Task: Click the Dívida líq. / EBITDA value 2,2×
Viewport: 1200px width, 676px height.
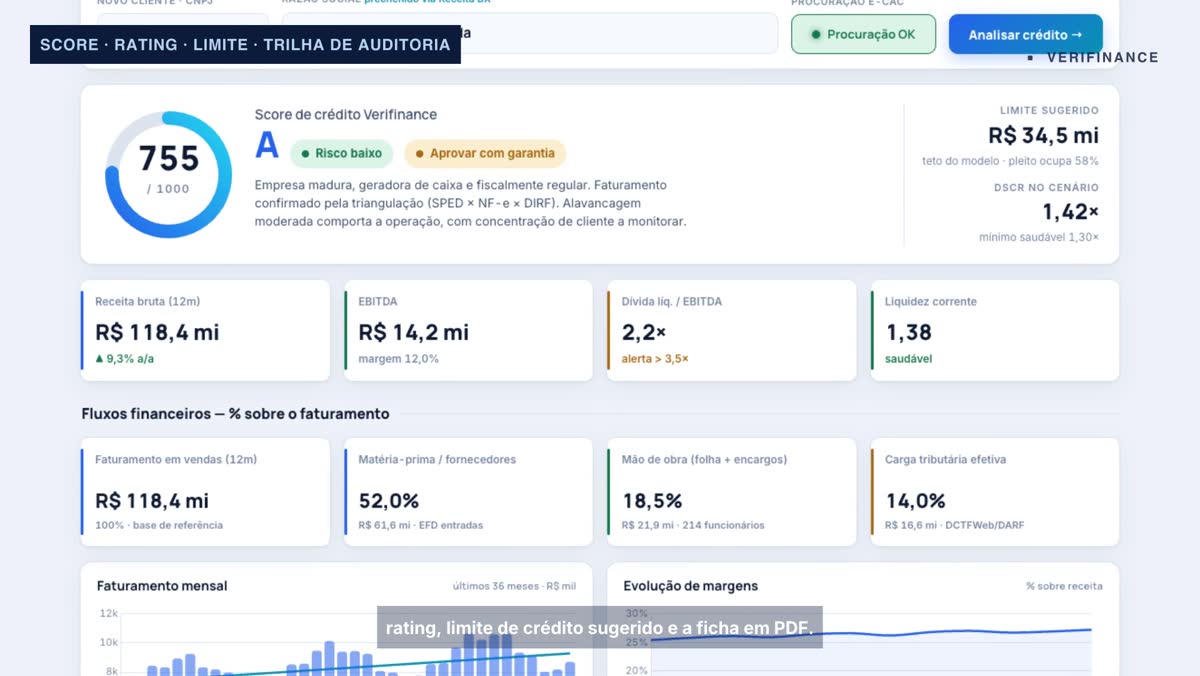Action: click(x=643, y=332)
